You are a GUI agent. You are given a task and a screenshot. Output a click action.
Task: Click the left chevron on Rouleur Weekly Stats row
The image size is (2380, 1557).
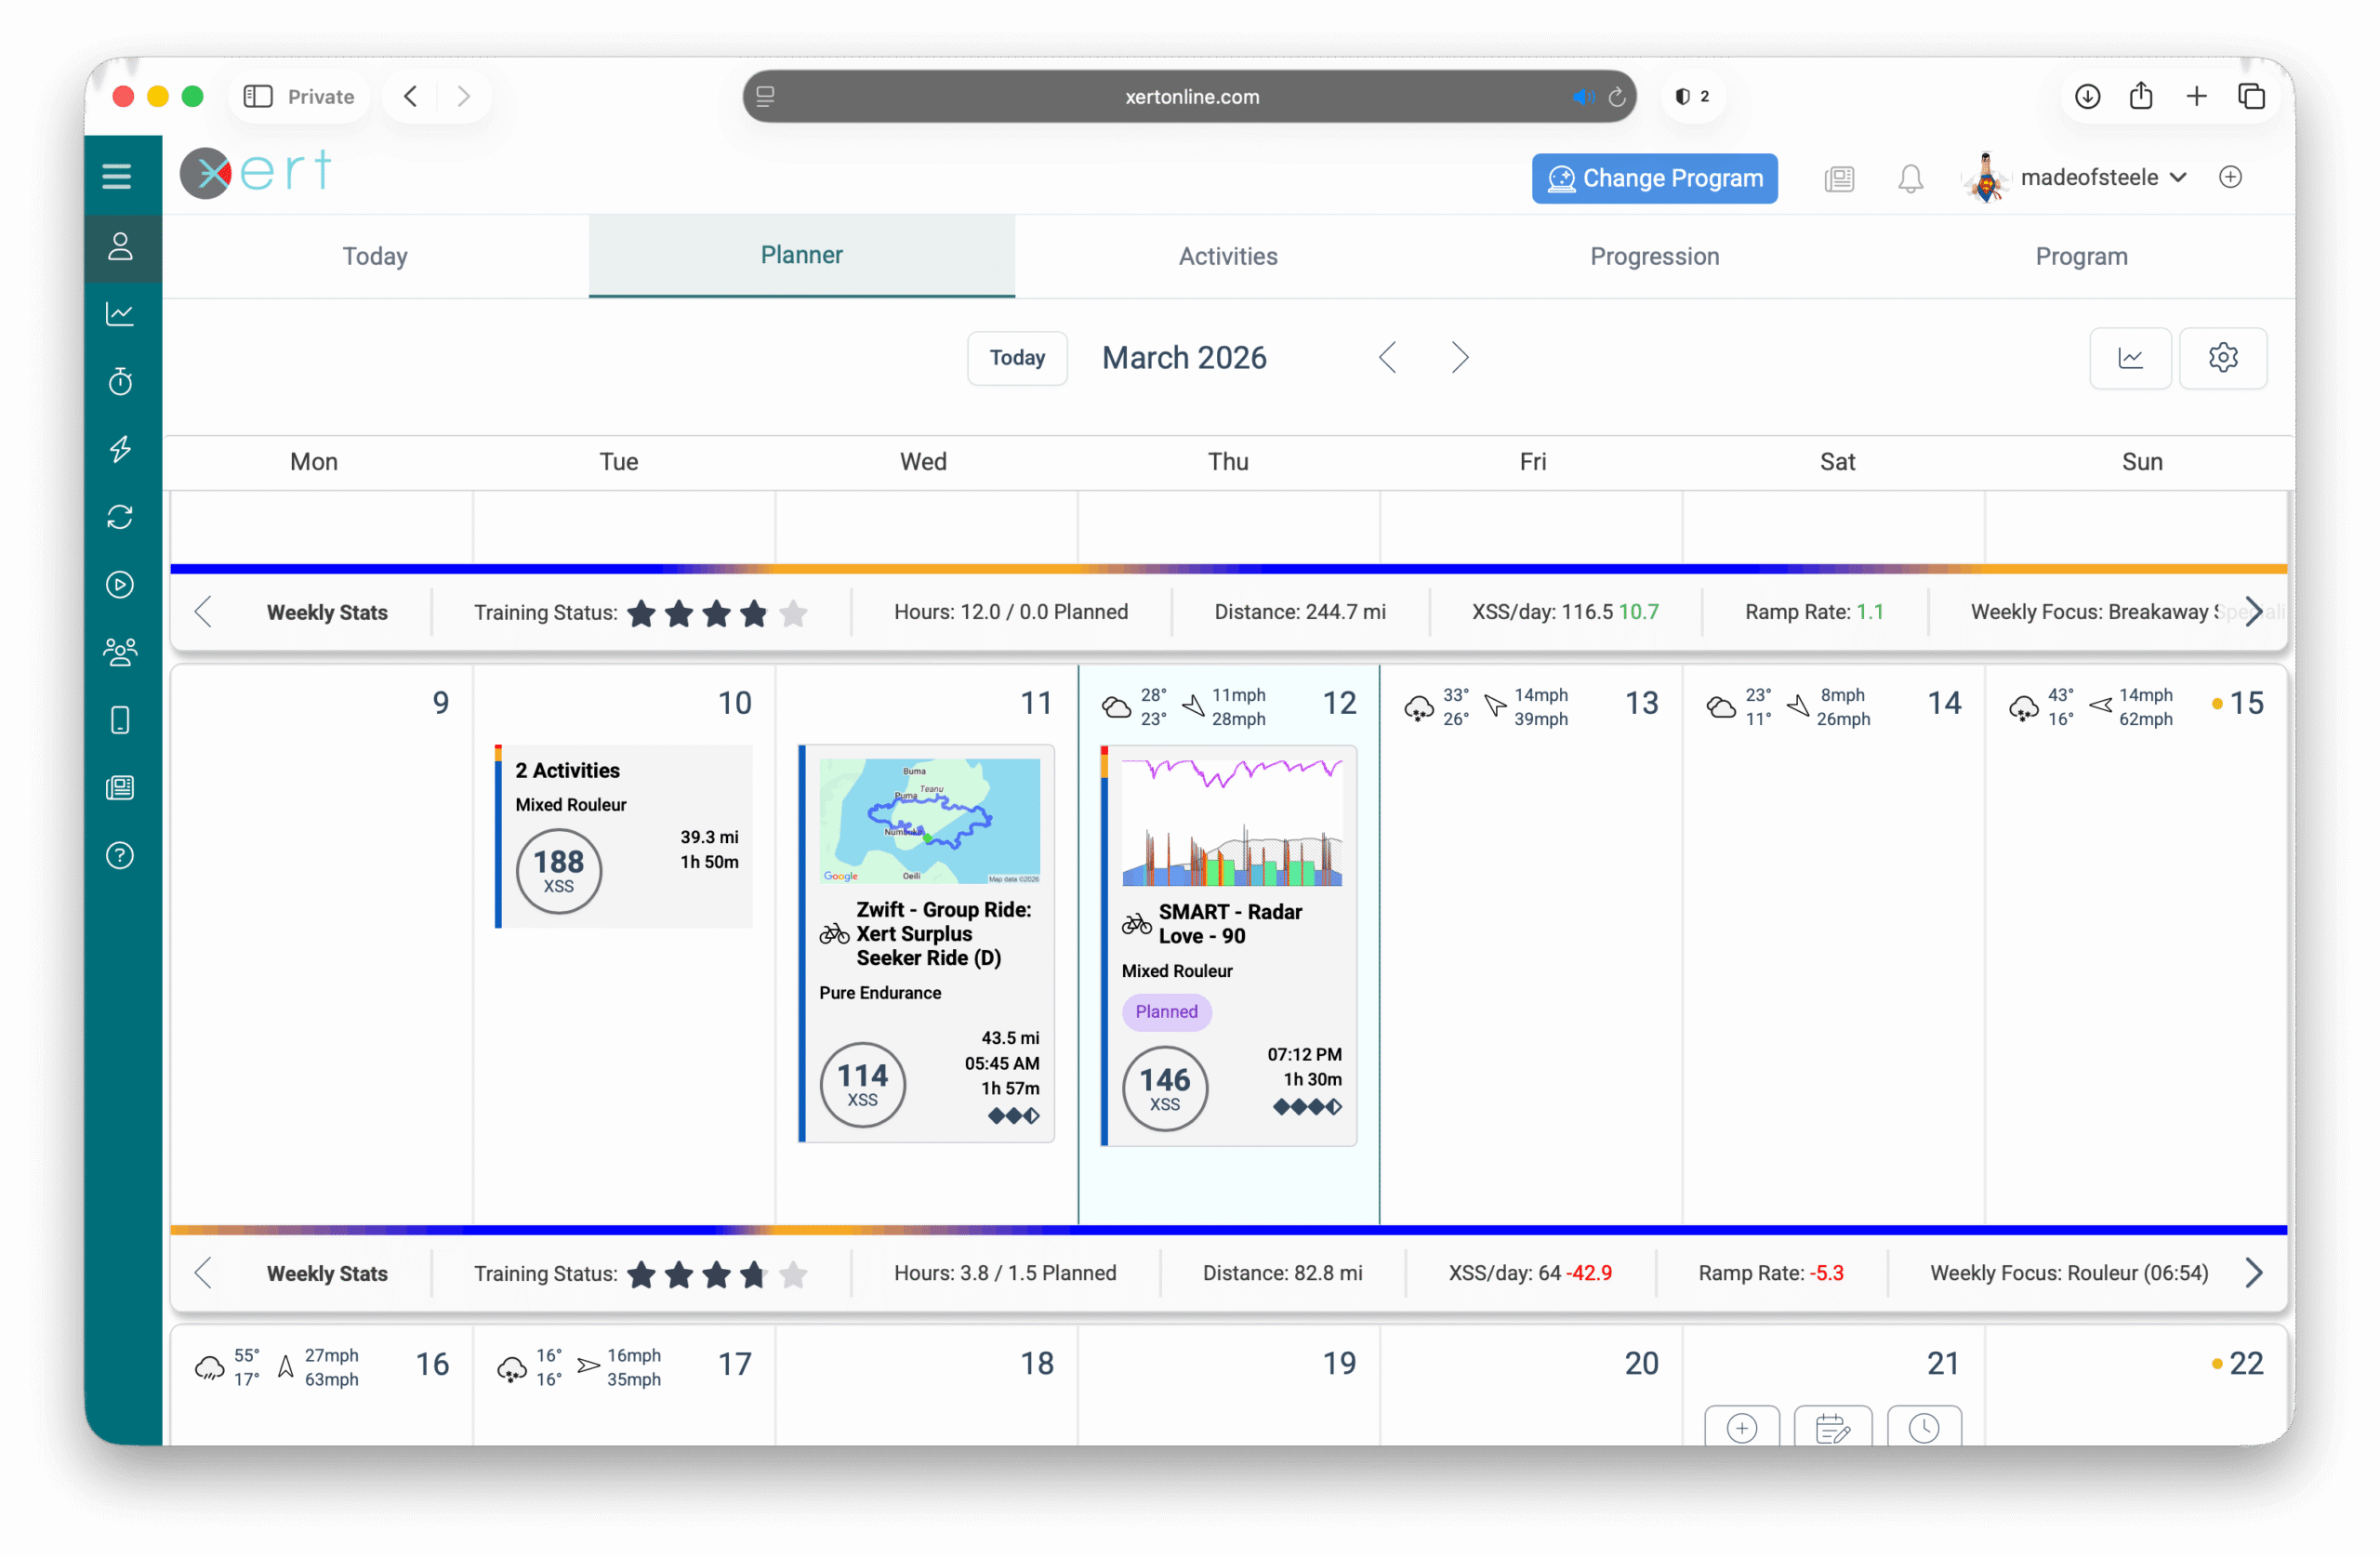[x=203, y=1273]
